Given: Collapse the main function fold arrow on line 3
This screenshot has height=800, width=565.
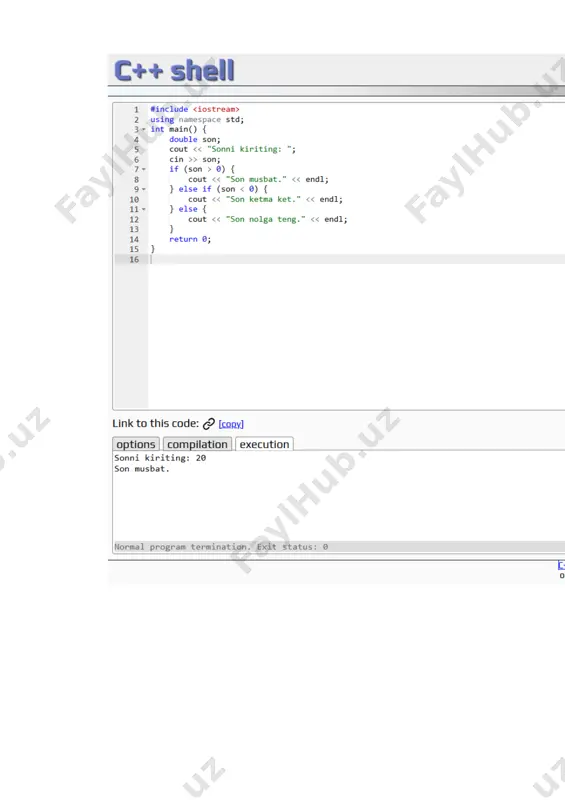Looking at the screenshot, I should (143, 130).
